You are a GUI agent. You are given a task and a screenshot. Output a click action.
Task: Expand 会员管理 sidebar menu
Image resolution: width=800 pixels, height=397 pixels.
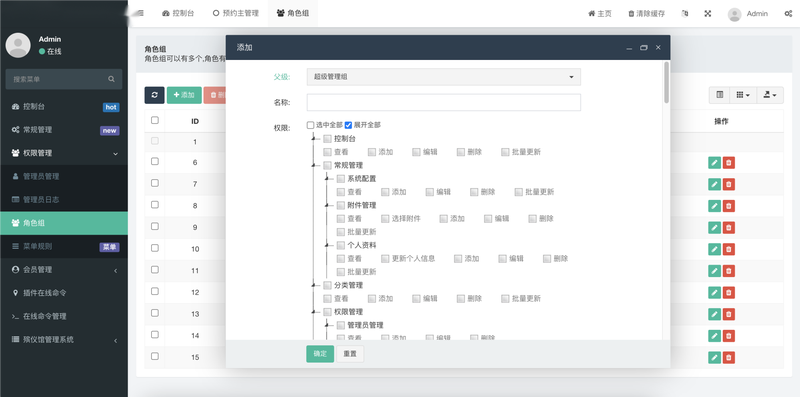coord(64,269)
